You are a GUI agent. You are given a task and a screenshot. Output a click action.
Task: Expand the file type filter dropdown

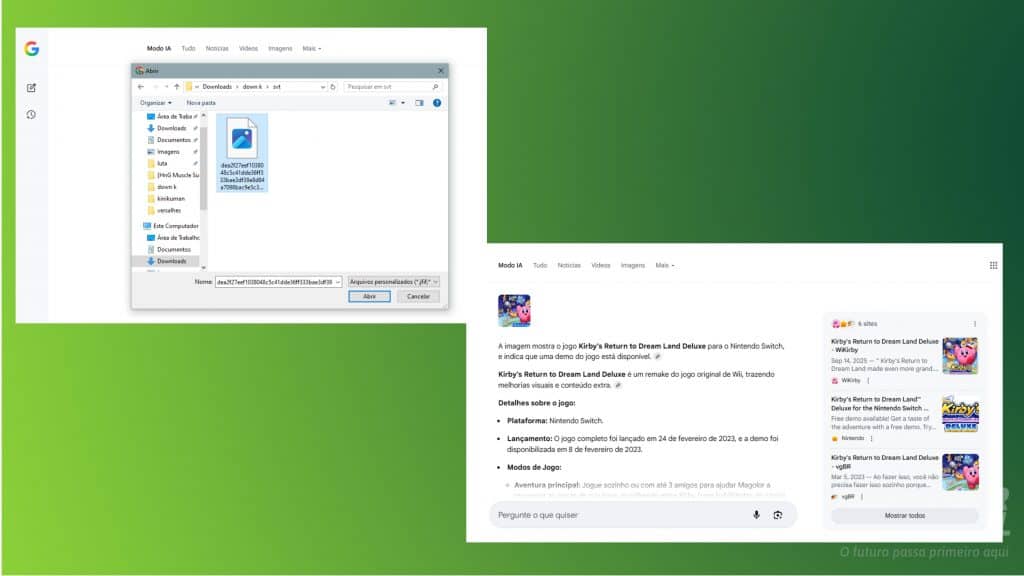(394, 282)
